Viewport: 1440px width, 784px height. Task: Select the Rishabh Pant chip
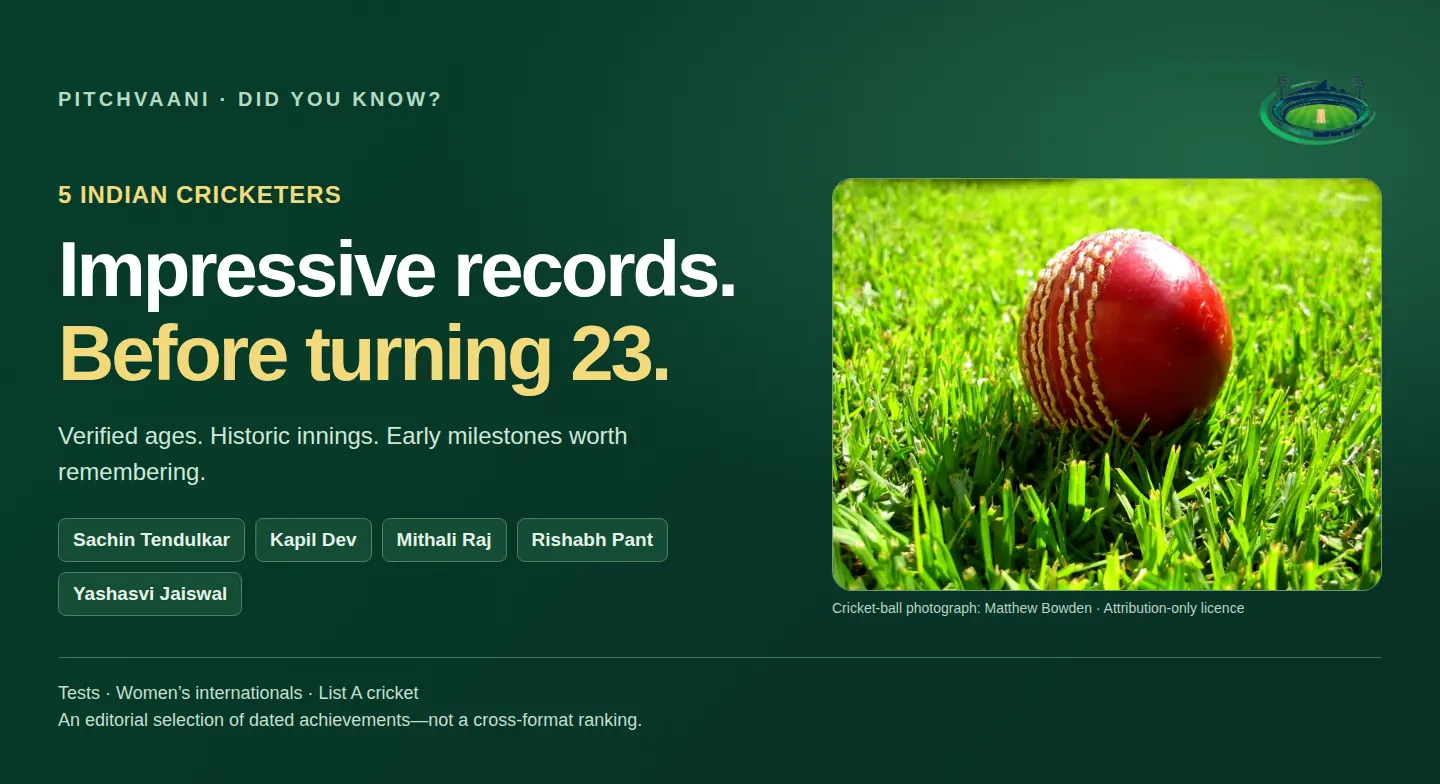click(x=592, y=540)
